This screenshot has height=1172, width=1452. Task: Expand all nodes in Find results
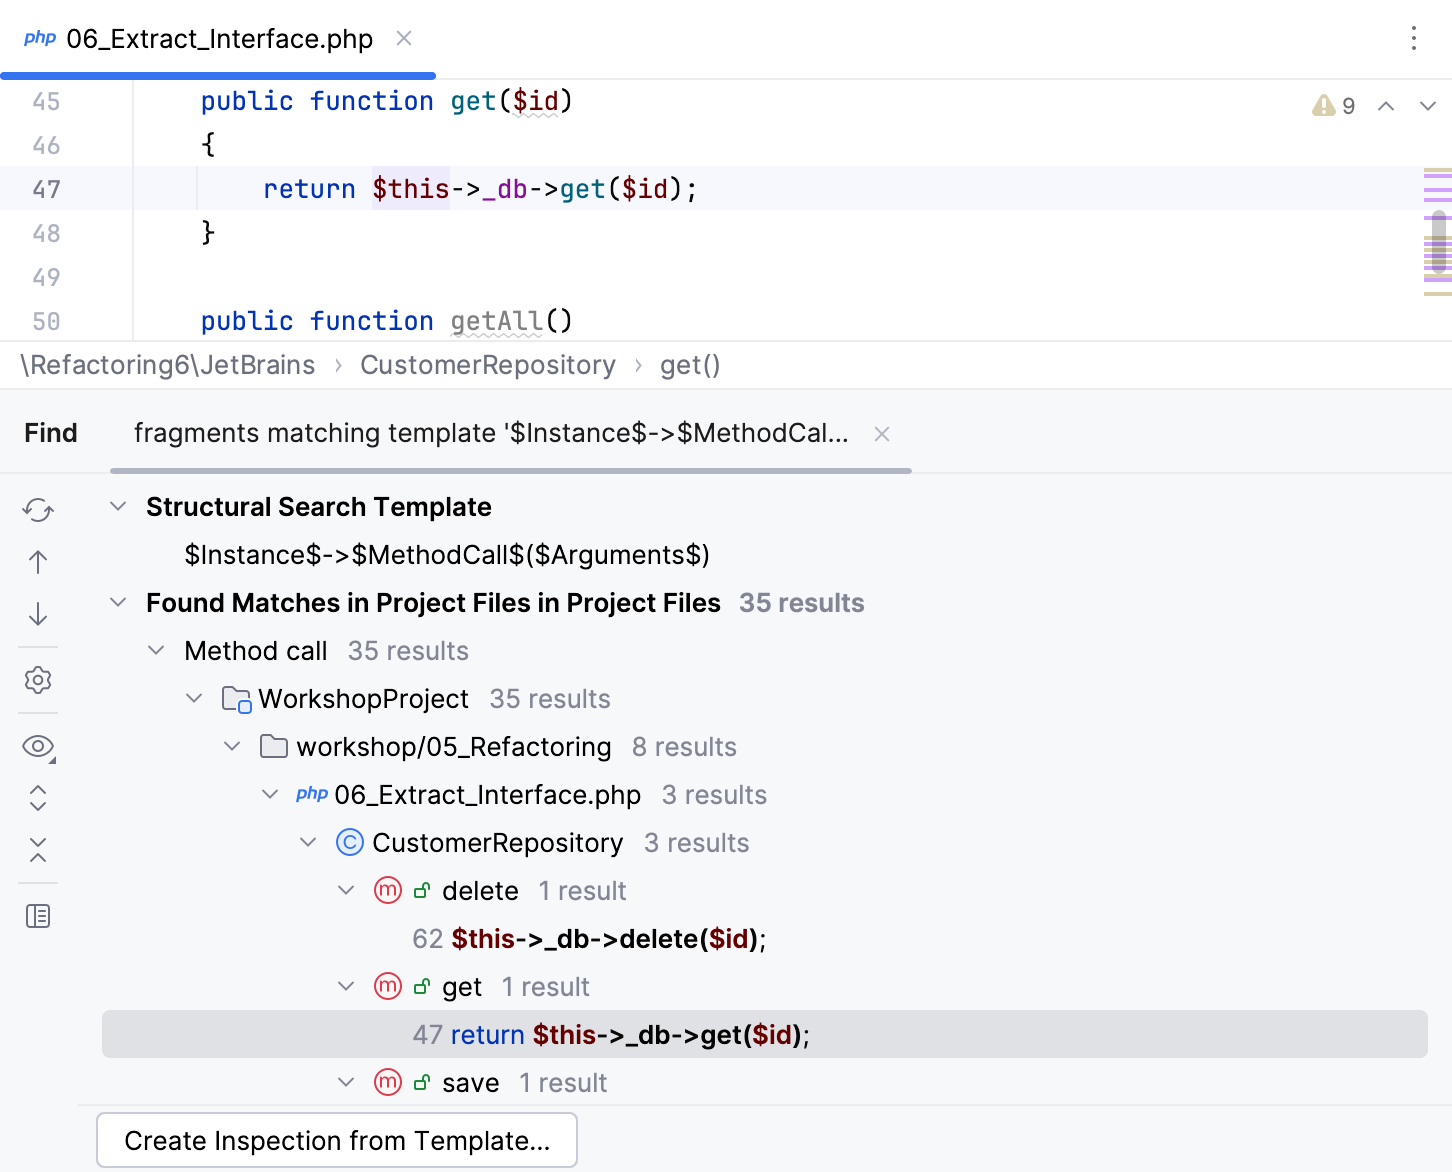pyautogui.click(x=38, y=798)
